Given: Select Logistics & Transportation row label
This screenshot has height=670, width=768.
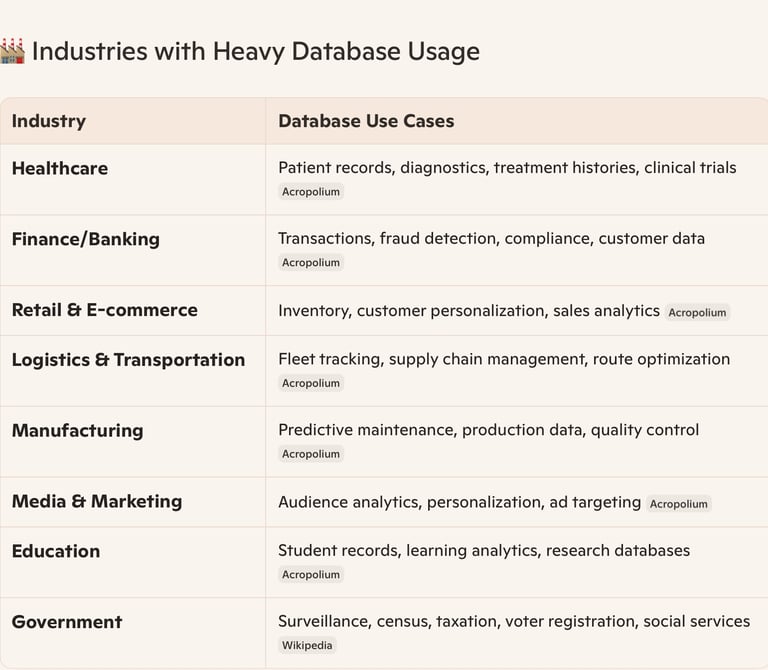Looking at the screenshot, I should (x=128, y=360).
